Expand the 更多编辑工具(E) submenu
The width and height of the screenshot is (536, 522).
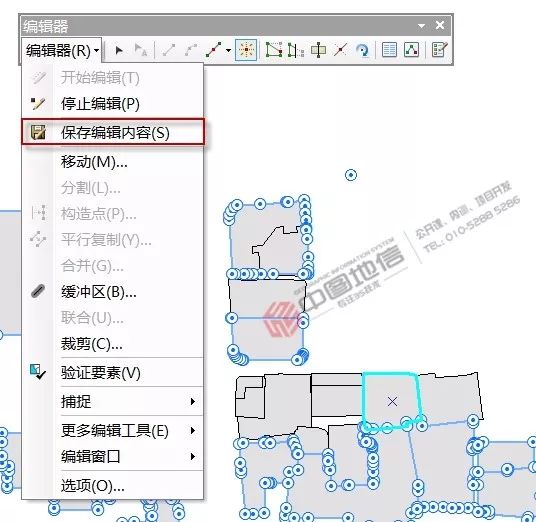(112, 431)
